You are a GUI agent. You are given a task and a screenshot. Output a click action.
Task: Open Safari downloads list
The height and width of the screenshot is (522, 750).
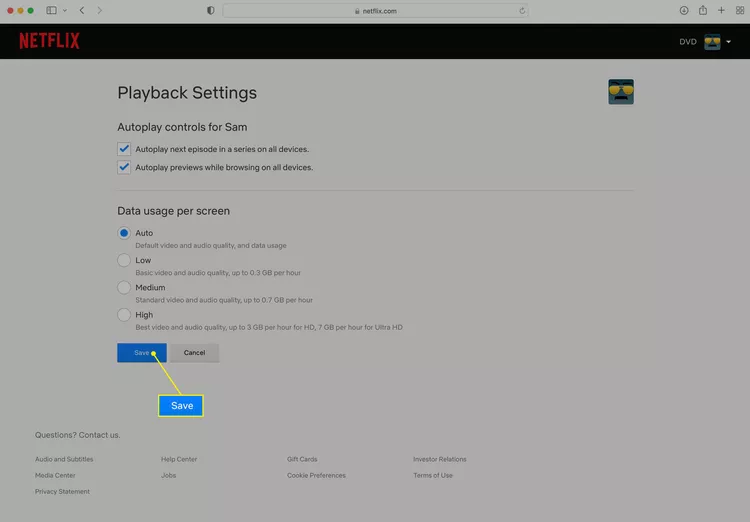pyautogui.click(x=684, y=10)
